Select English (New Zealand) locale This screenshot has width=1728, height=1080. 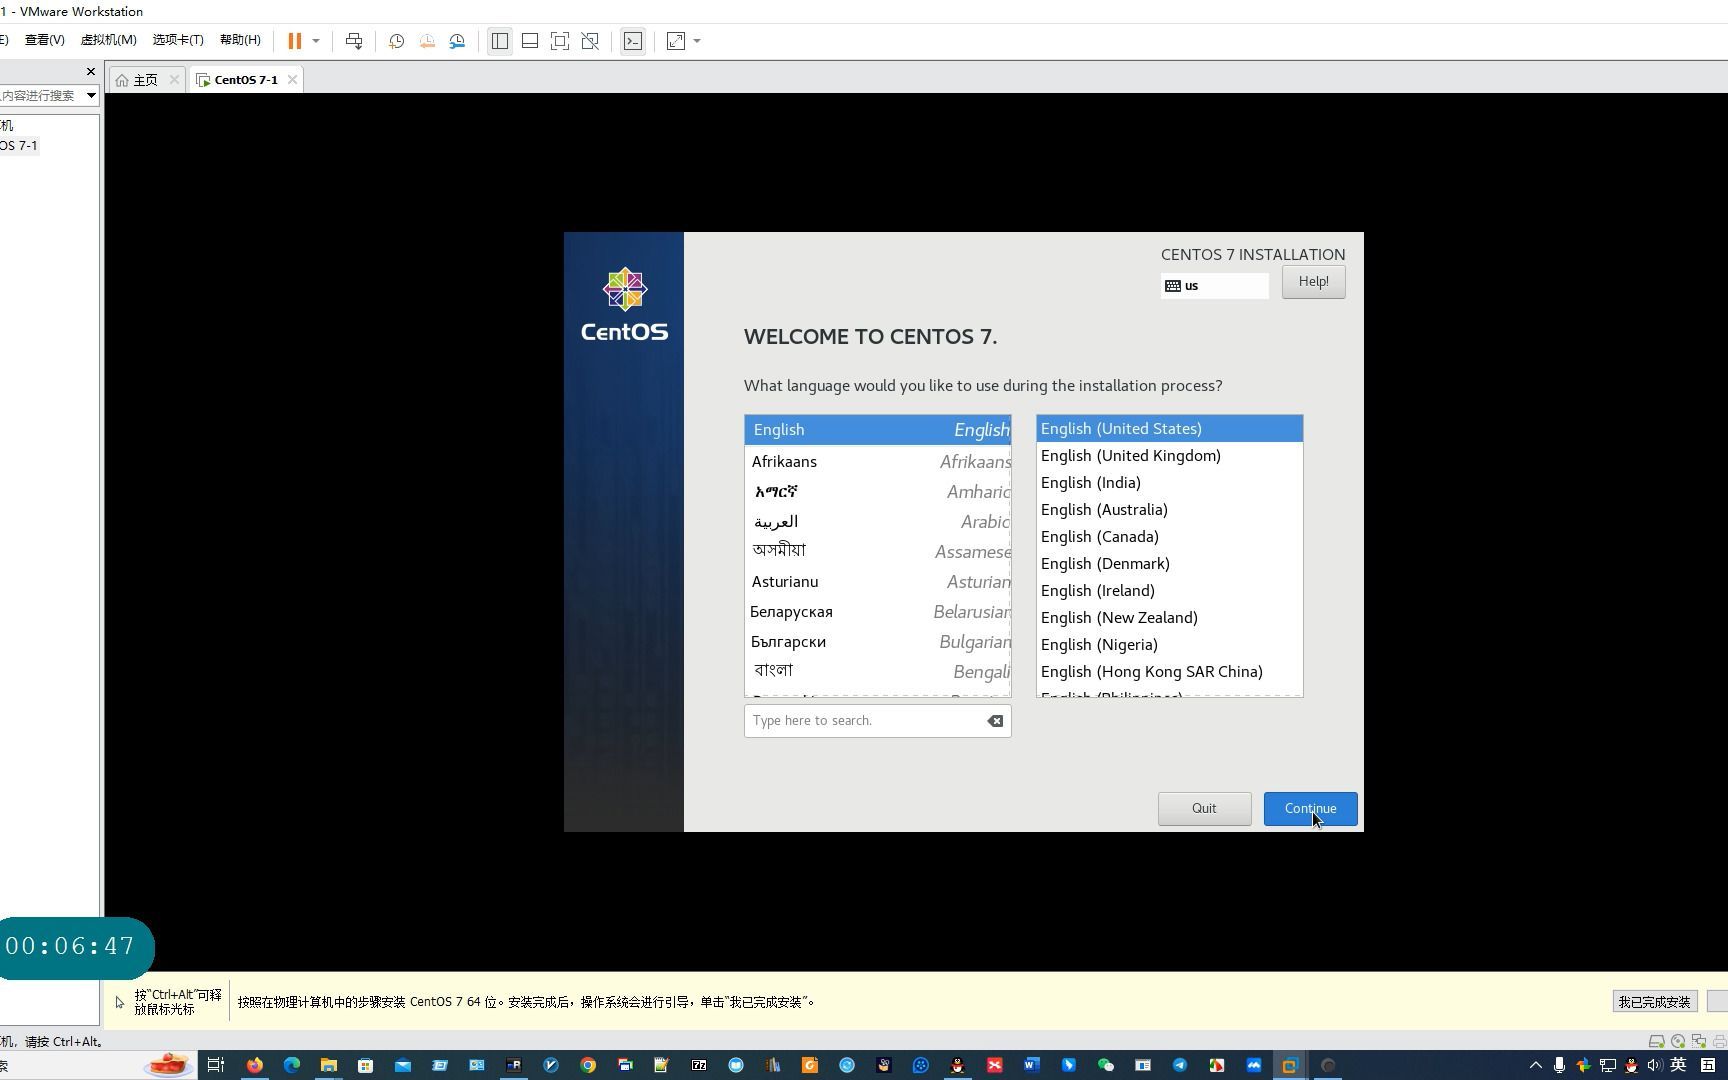1169,618
